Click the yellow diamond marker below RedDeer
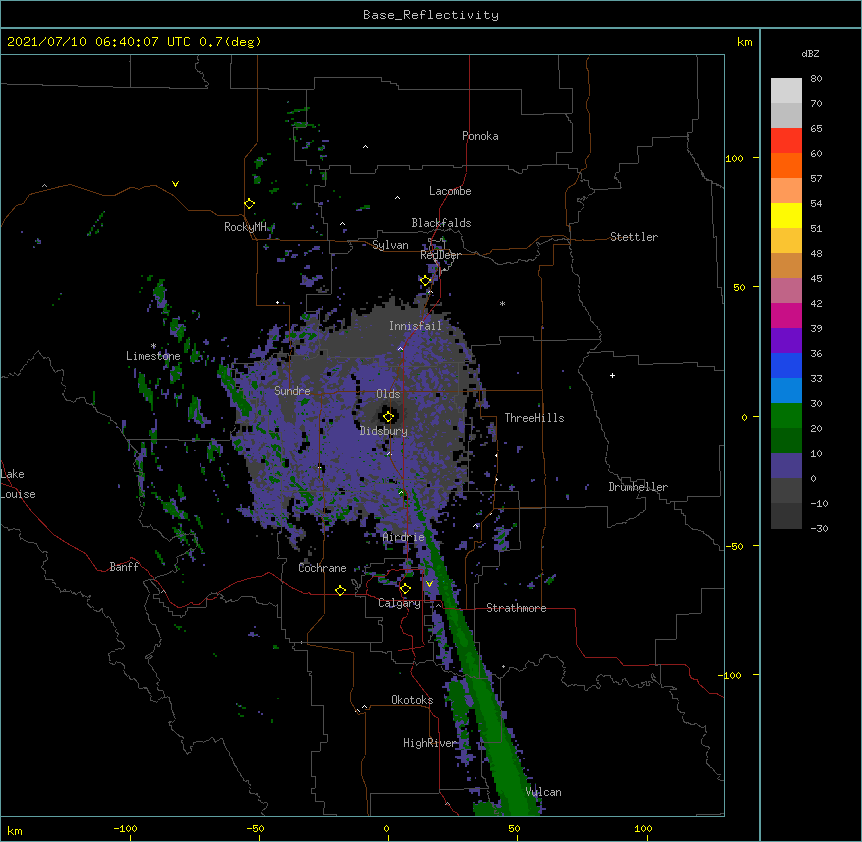Screen dimensions: 862x842 point(426,280)
